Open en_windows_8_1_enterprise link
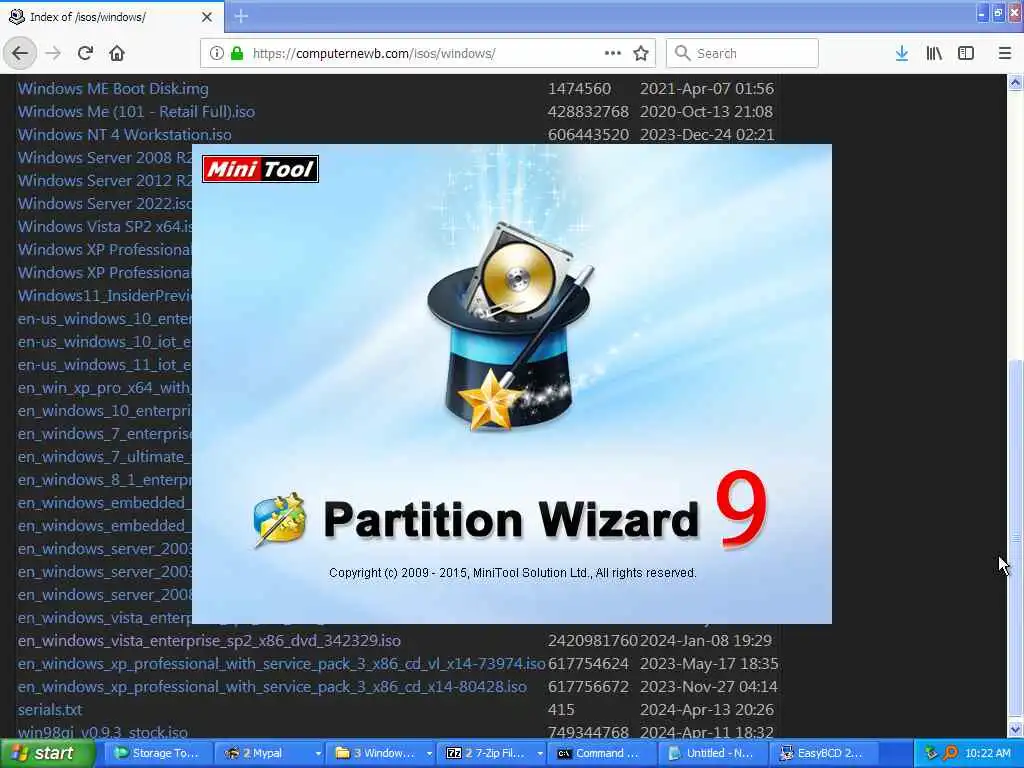This screenshot has width=1024, height=768. coord(104,480)
